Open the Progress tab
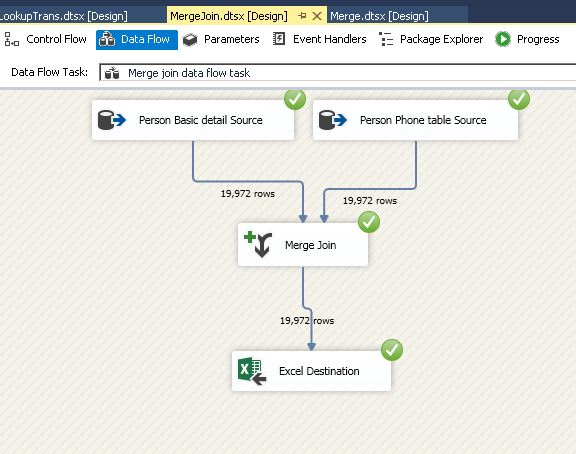 click(x=528, y=39)
